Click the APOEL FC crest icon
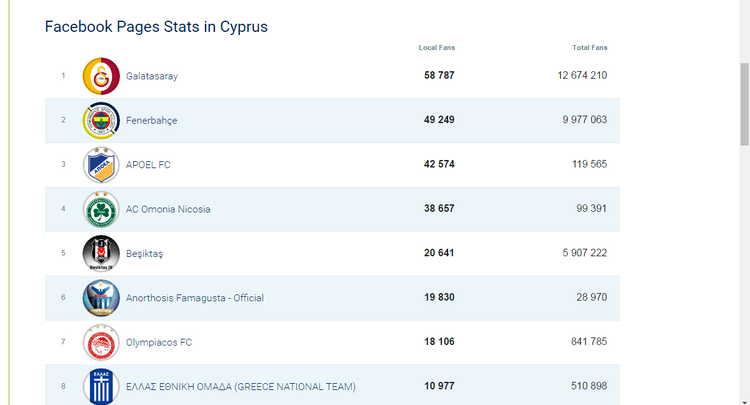This screenshot has height=405, width=750. pos(101,165)
